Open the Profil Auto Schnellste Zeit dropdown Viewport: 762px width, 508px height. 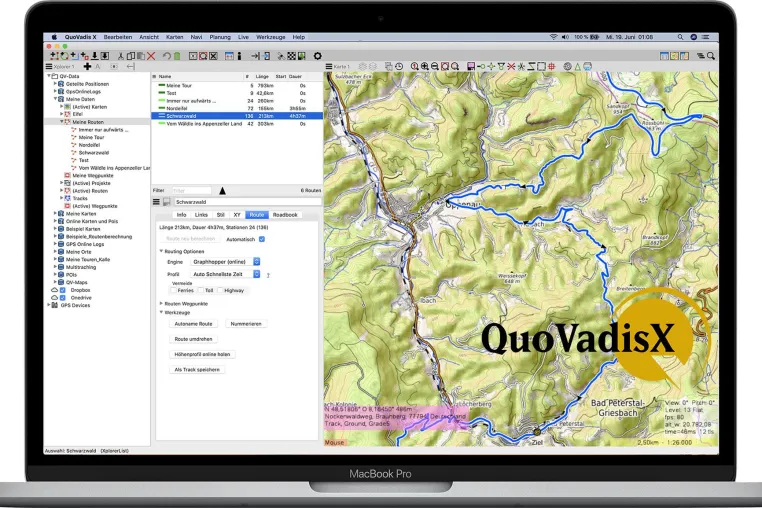point(226,274)
